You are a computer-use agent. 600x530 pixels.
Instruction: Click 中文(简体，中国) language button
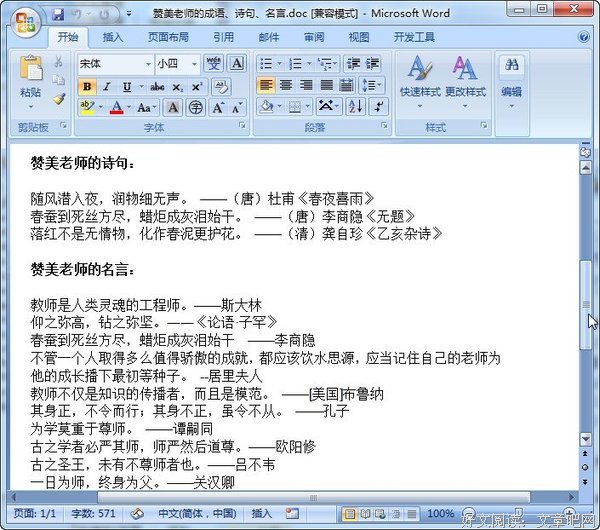200,513
